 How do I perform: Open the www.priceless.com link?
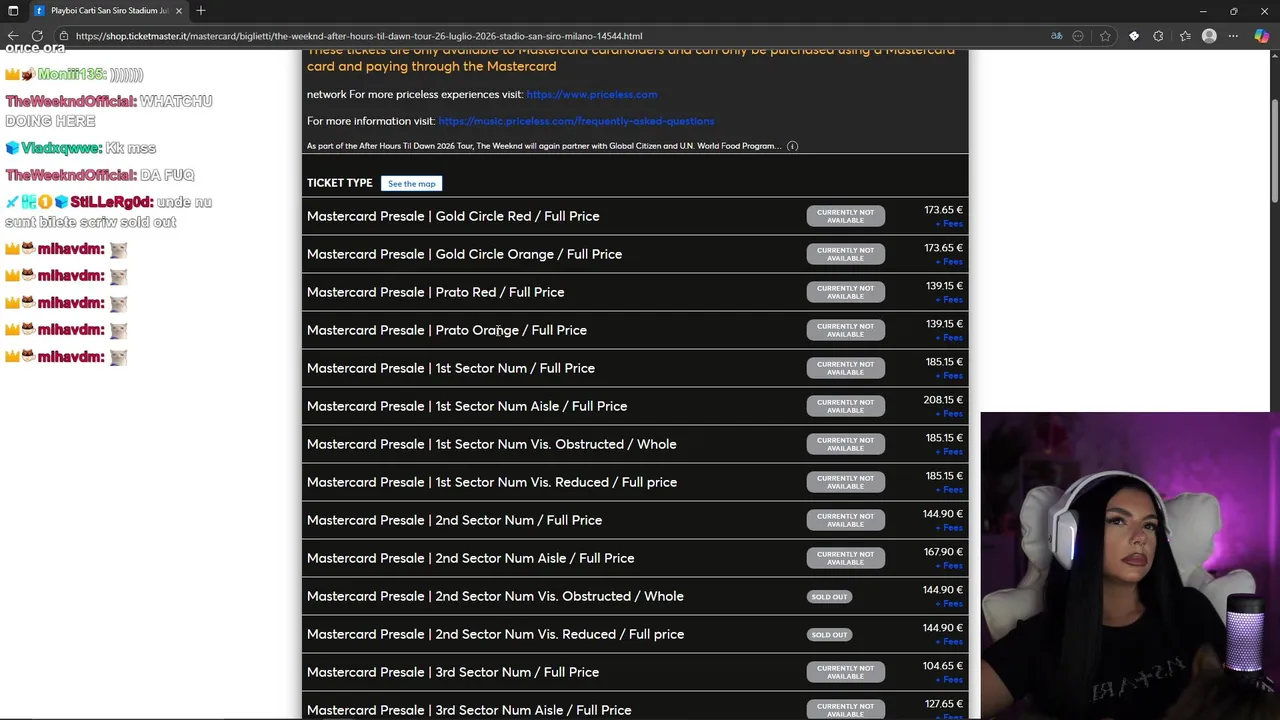point(592,94)
